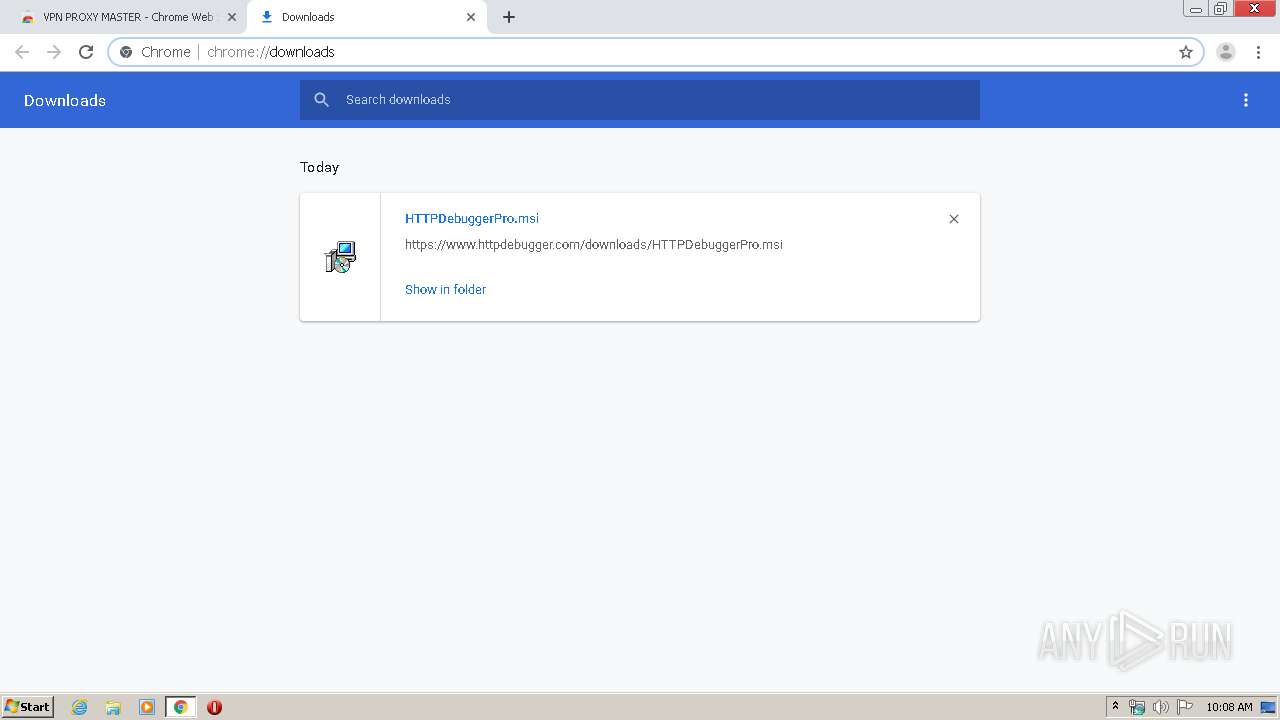Go back using the browser back arrow
1280x720 pixels.
22,52
